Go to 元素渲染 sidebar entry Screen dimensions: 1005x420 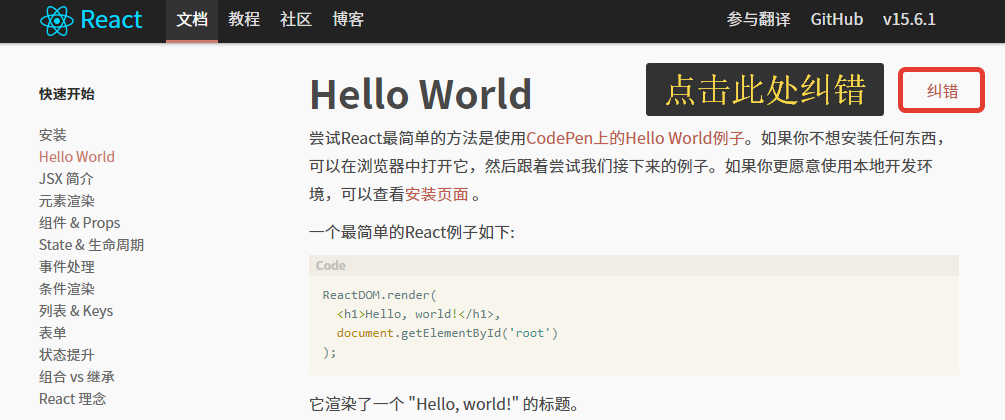67,201
